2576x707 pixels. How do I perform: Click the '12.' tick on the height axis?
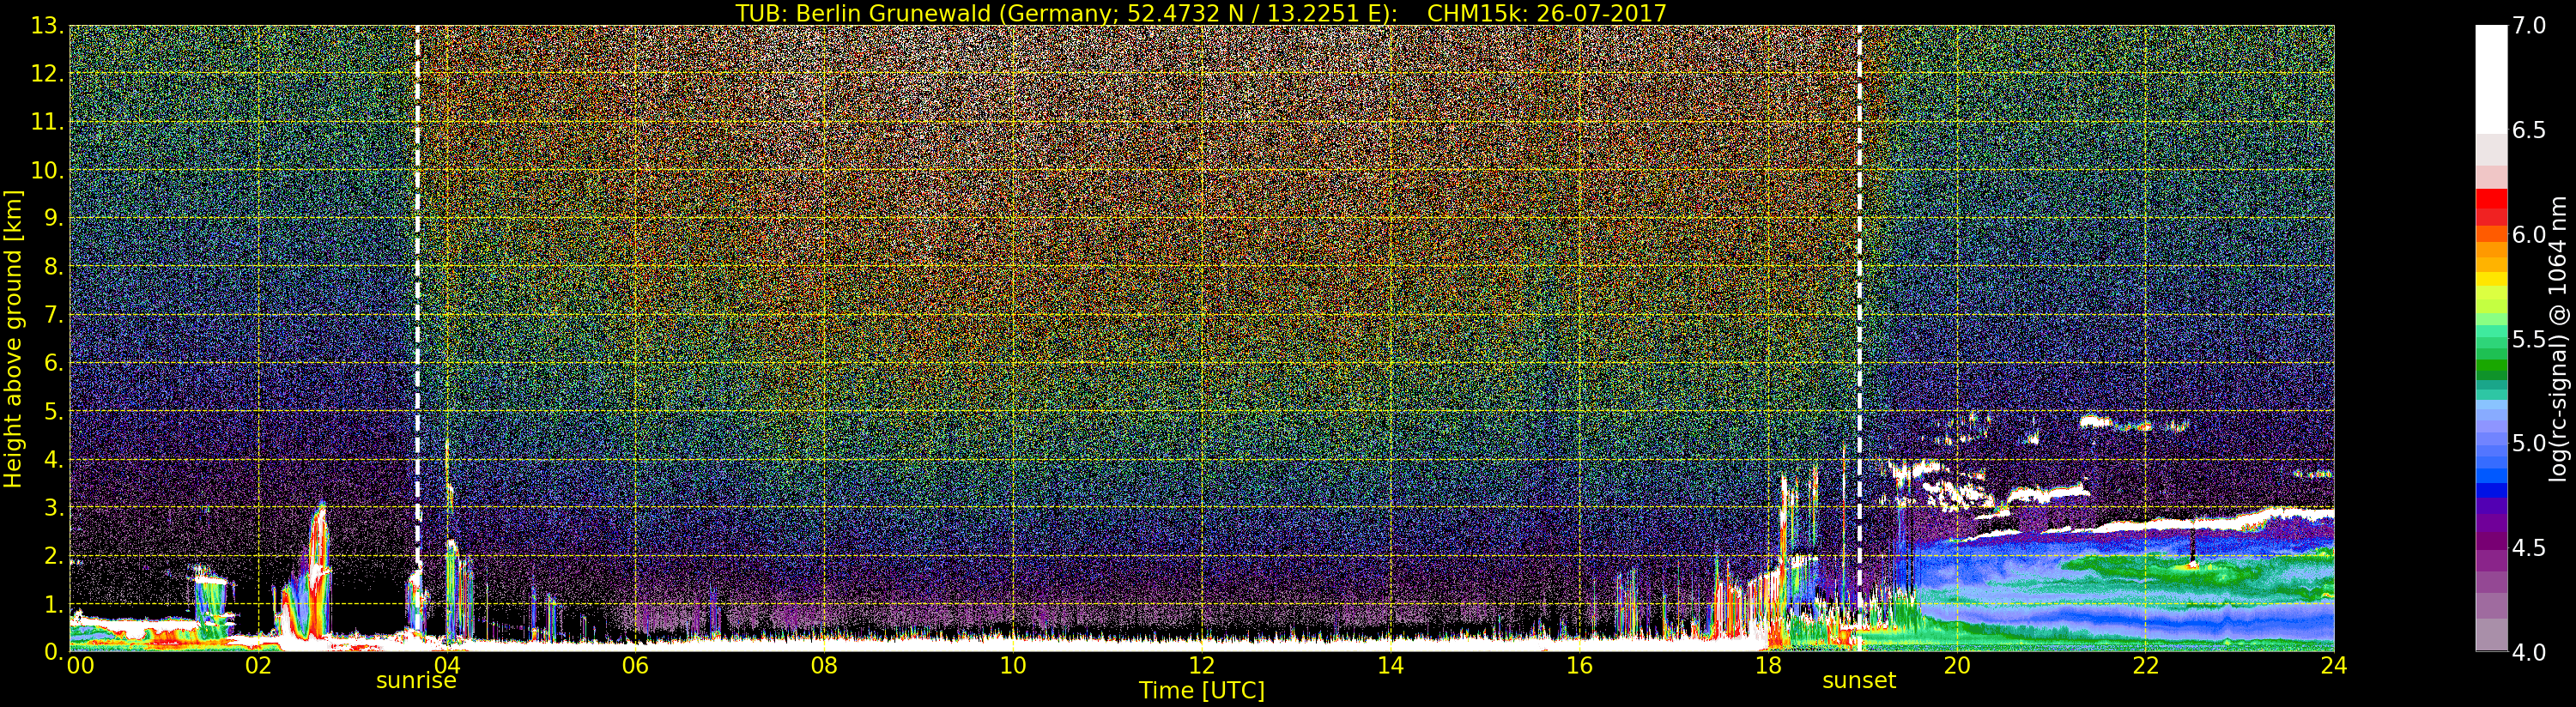tap(48, 74)
